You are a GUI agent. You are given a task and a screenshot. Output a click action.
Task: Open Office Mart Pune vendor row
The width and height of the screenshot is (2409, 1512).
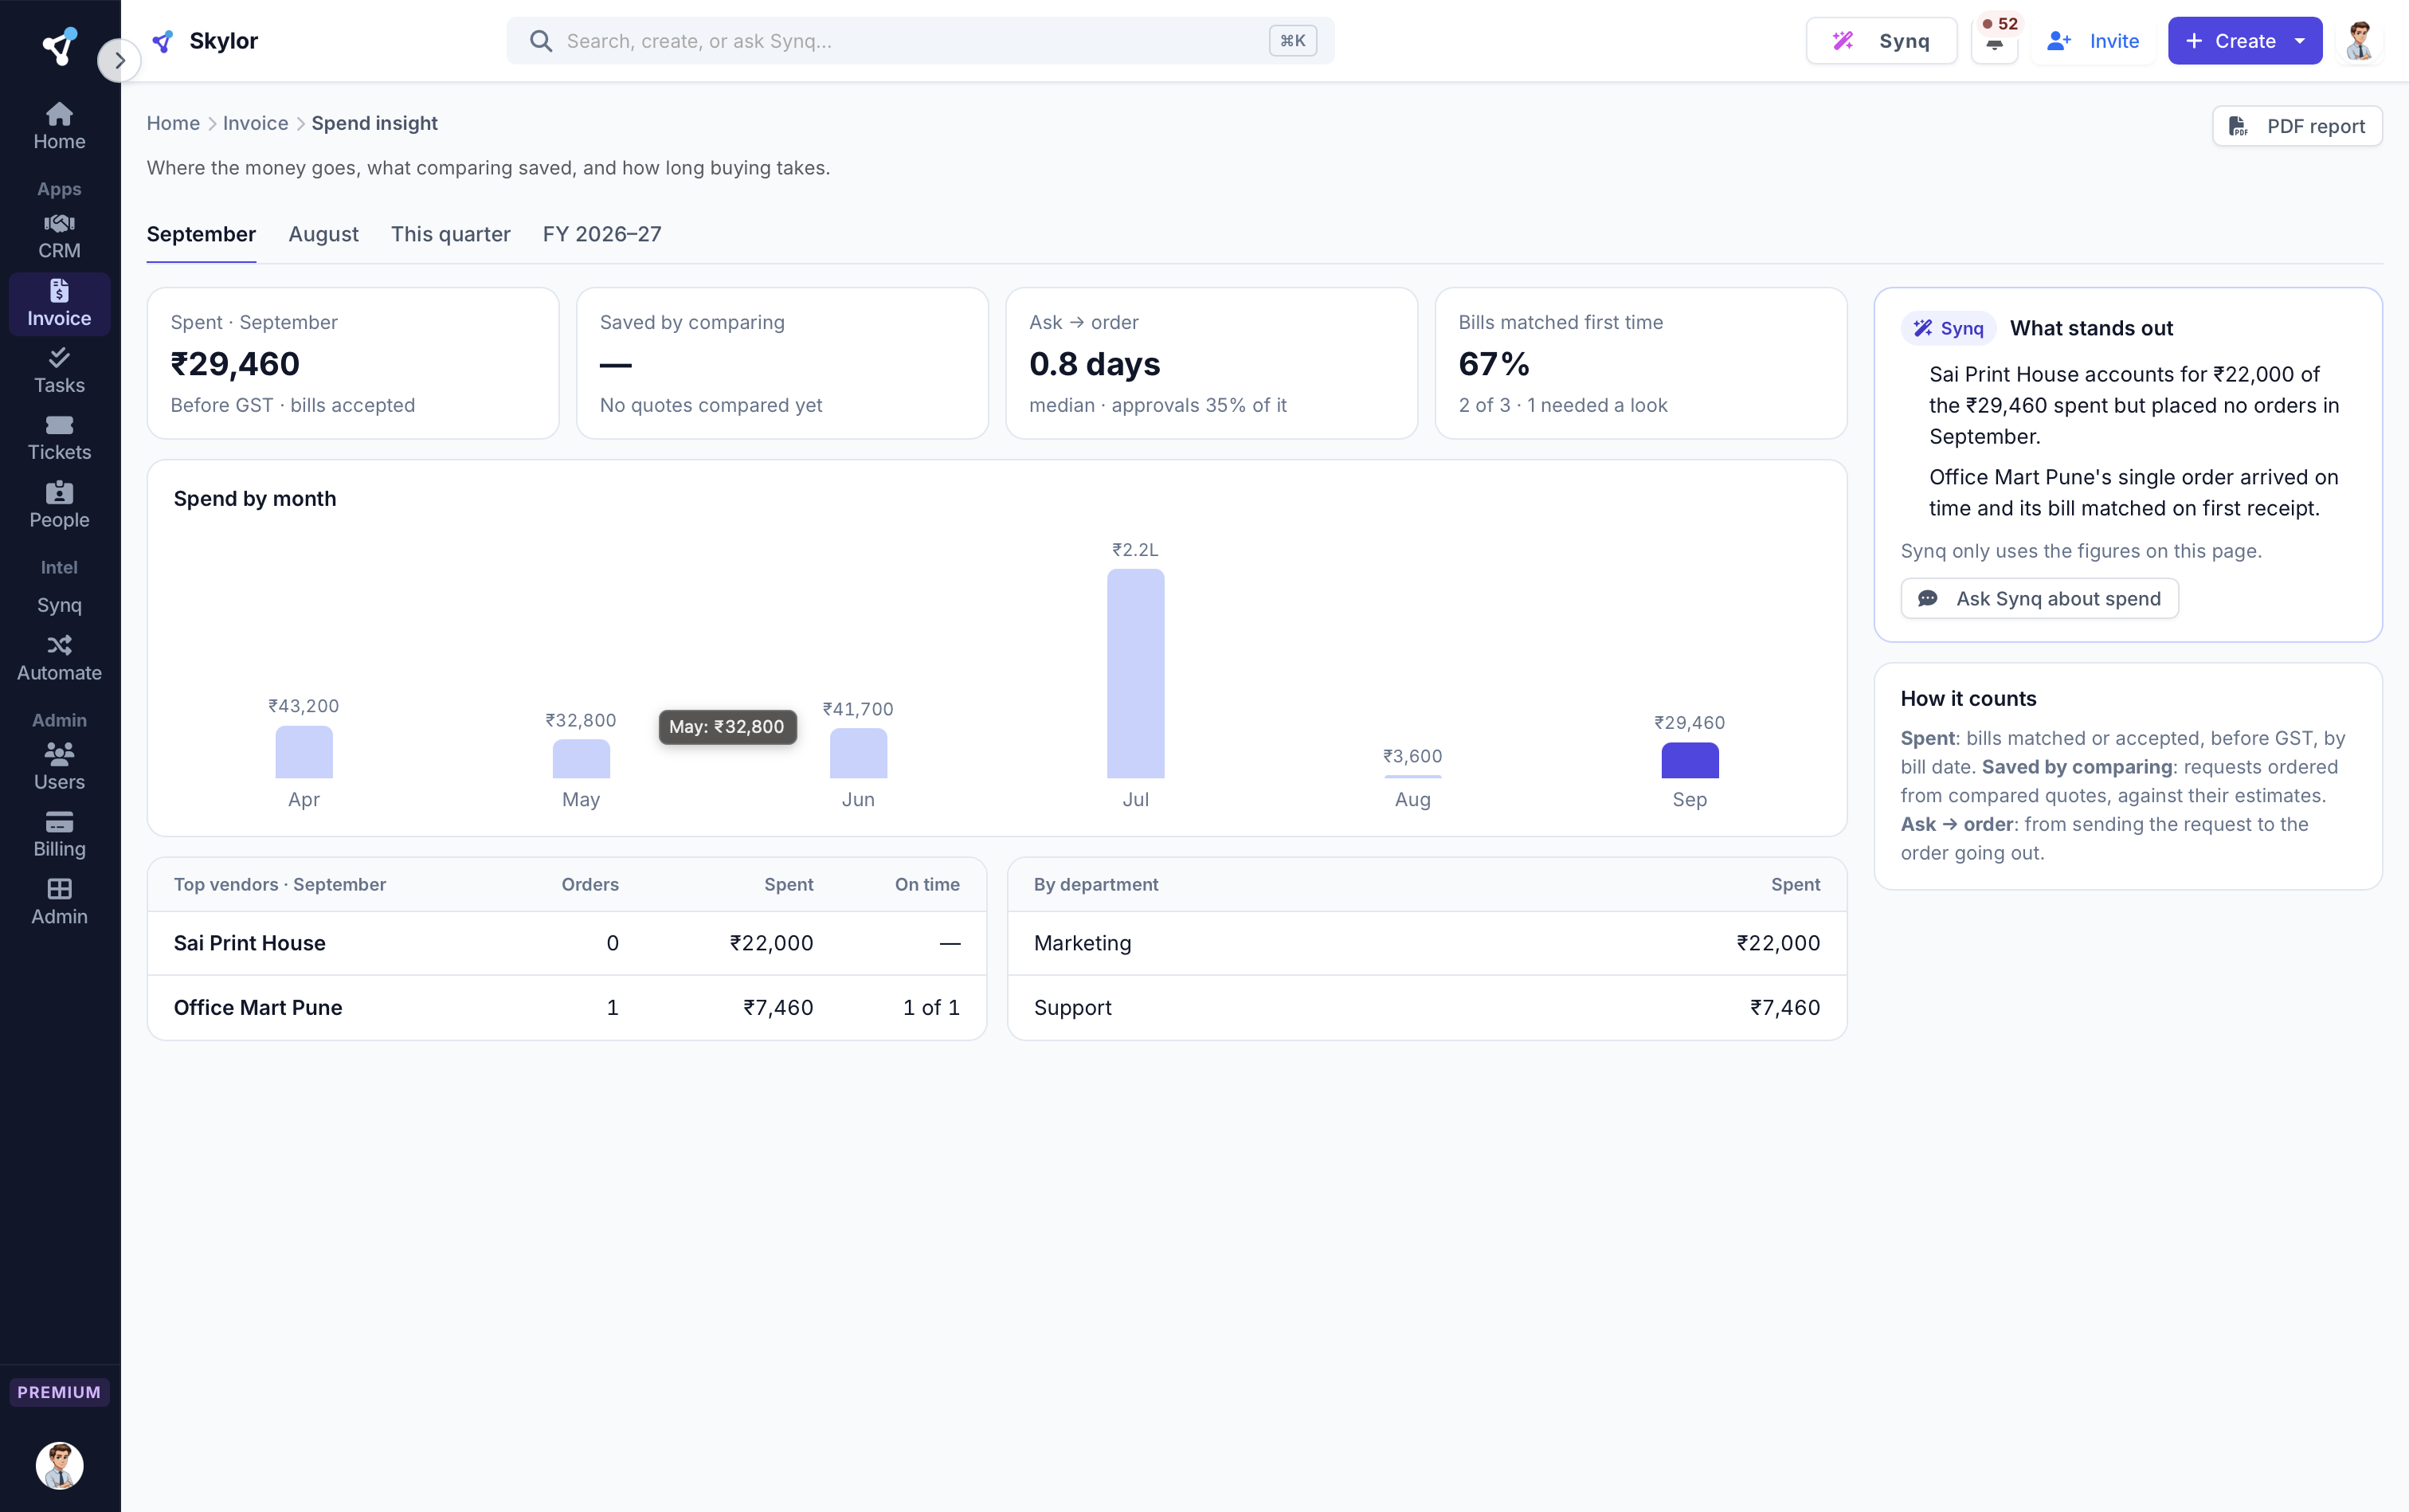(x=567, y=1007)
